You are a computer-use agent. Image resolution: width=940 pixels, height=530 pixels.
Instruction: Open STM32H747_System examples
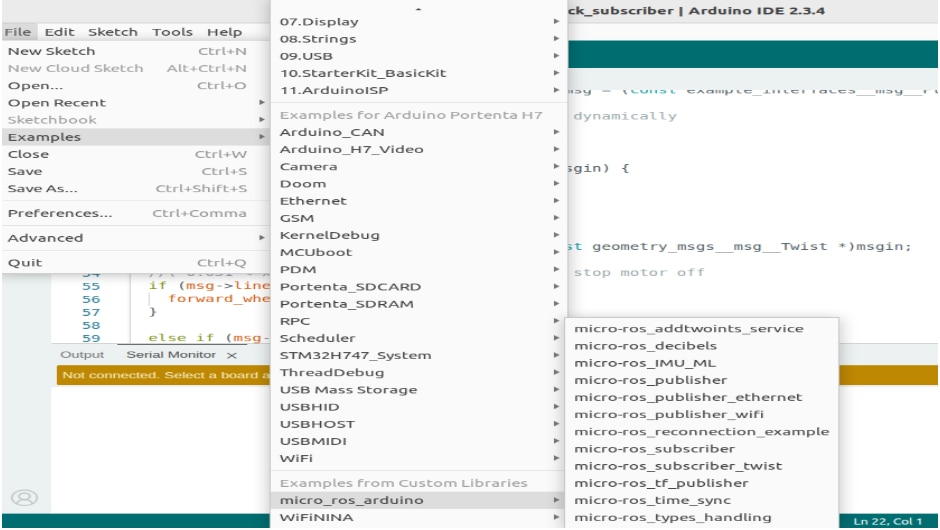point(418,355)
